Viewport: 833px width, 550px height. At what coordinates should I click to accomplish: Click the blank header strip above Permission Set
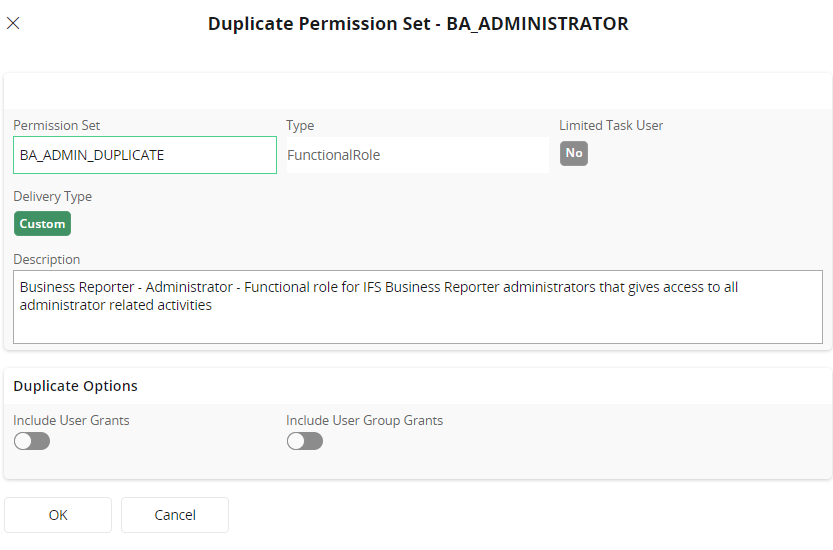417,91
